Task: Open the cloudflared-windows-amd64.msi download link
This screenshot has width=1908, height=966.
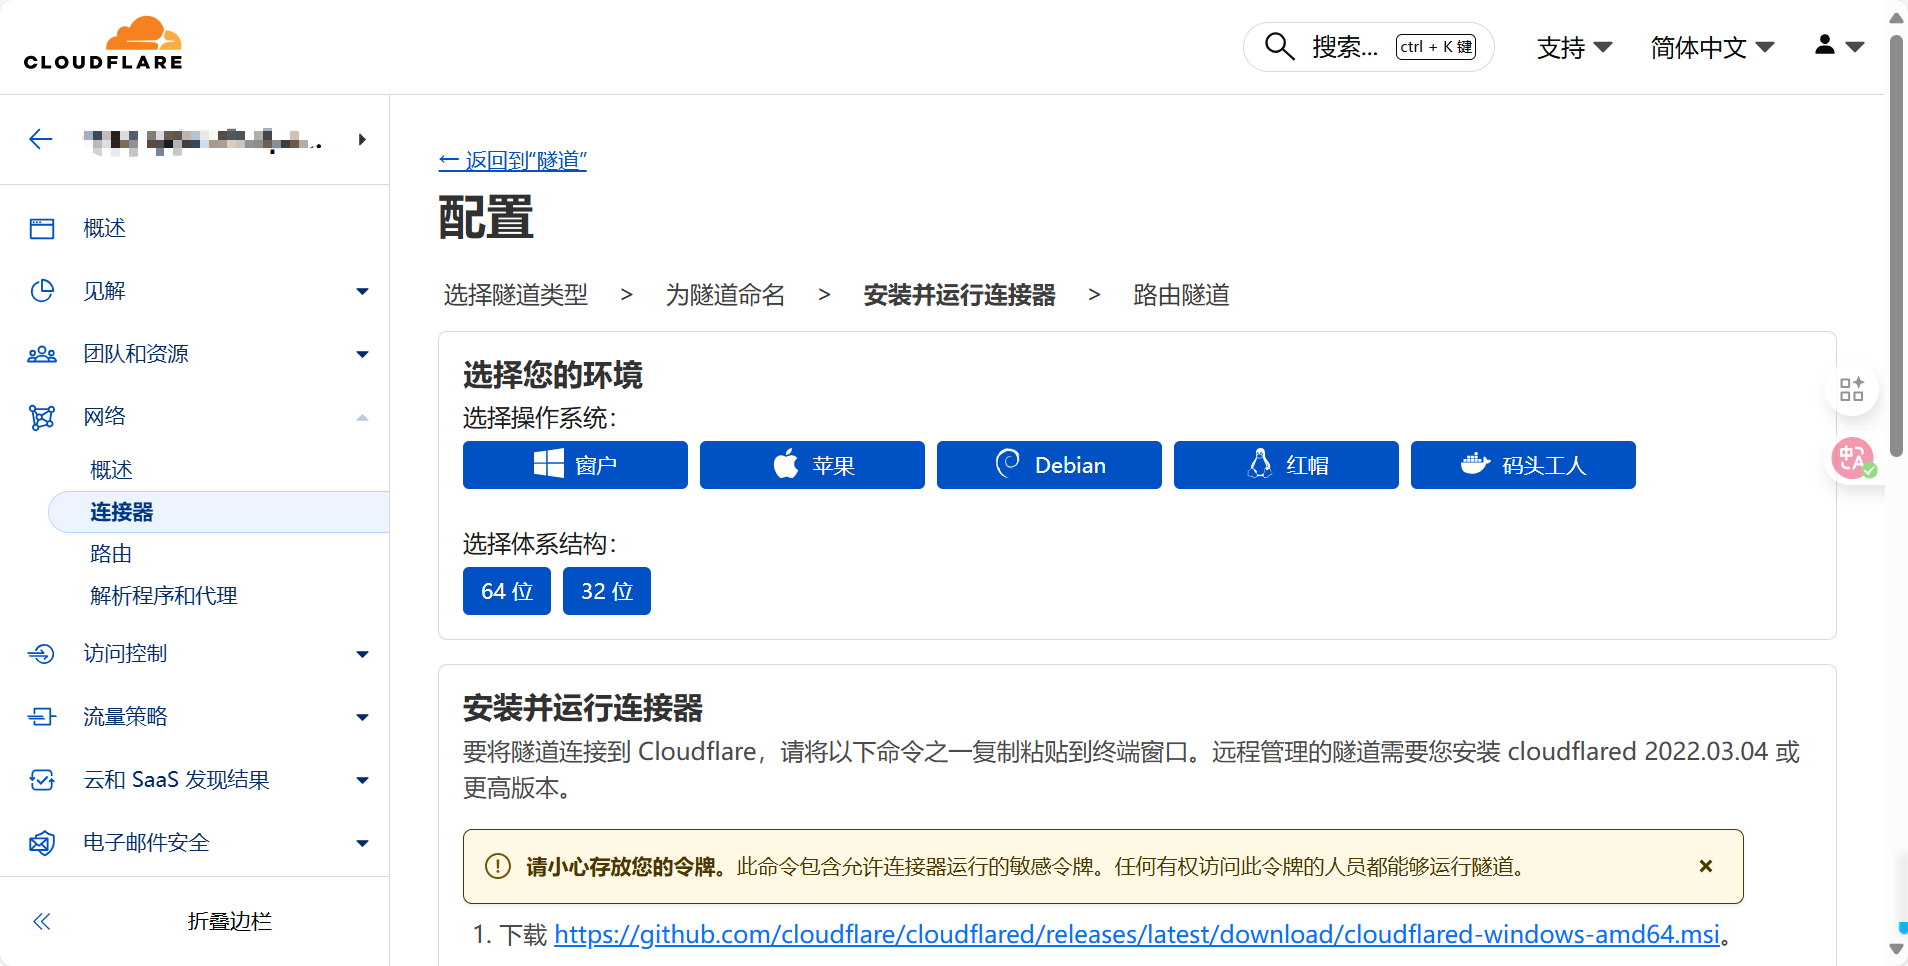Action: [x=1137, y=934]
